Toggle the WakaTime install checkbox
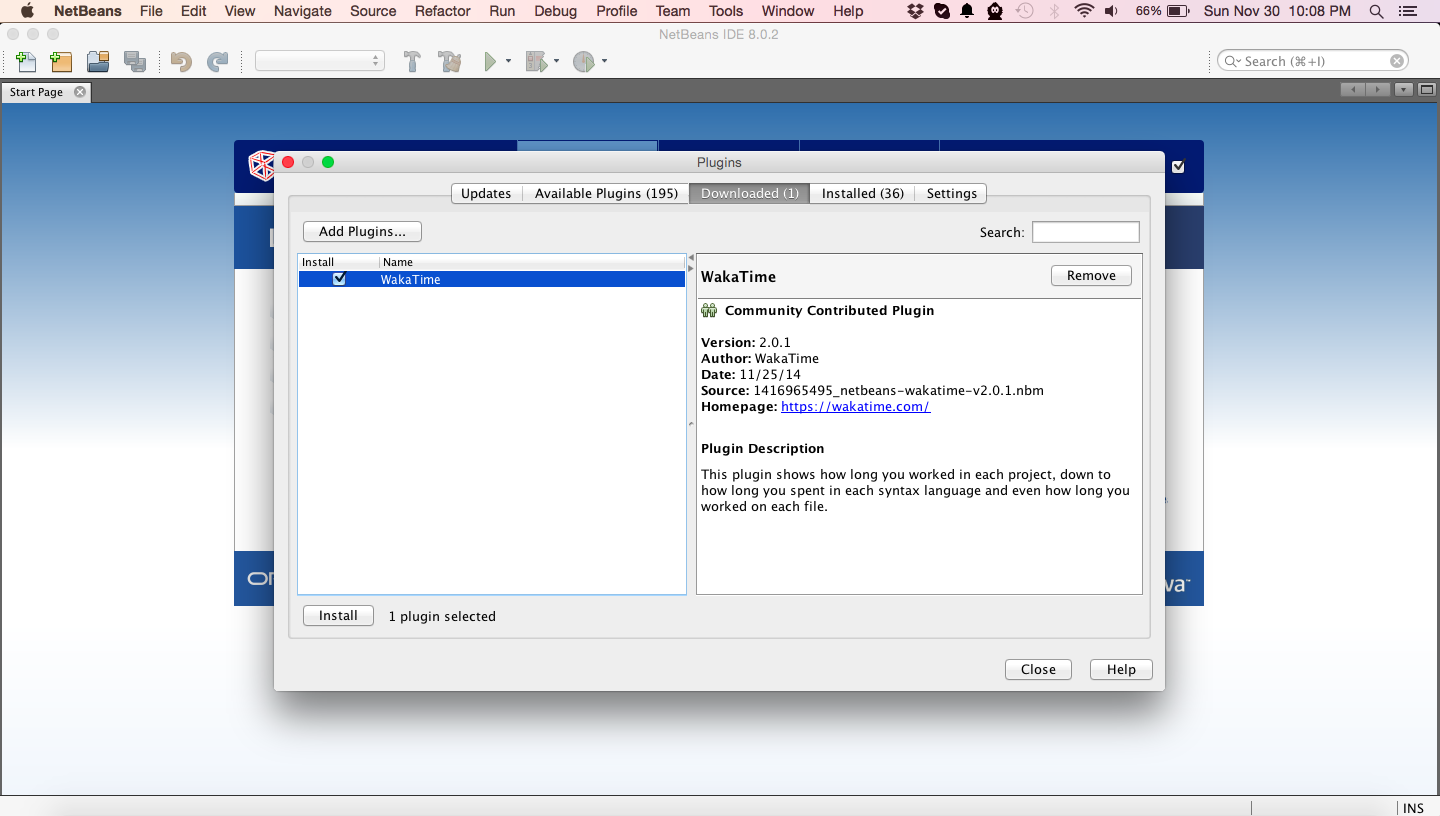 tap(339, 279)
